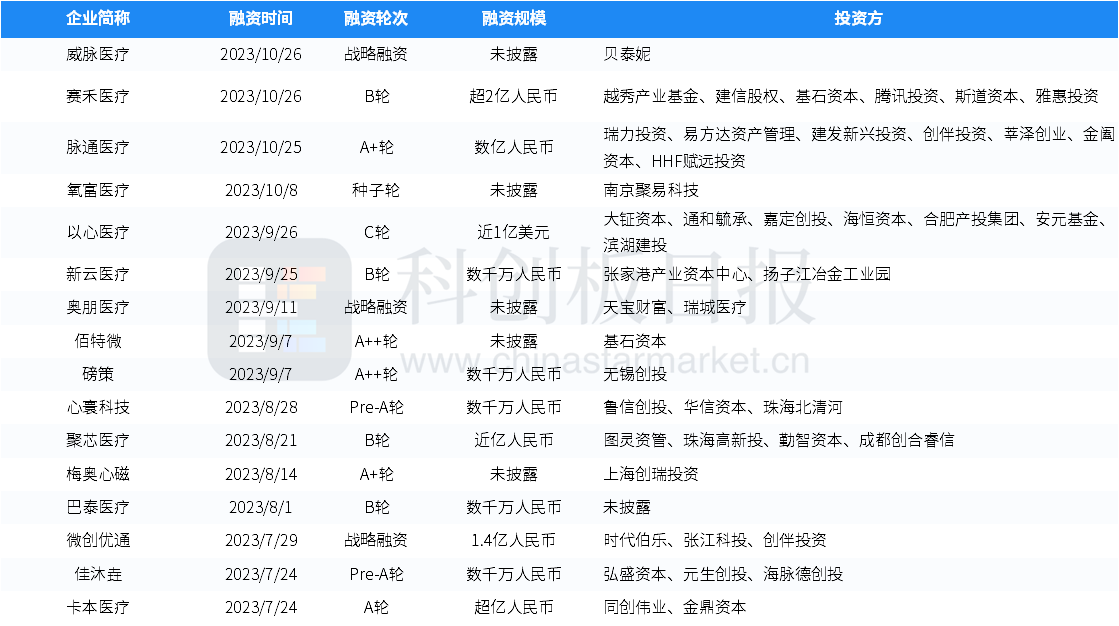Viewport: 1119px width, 626px height.
Task: Select company name 巴泰医疗
Action: (x=98, y=508)
